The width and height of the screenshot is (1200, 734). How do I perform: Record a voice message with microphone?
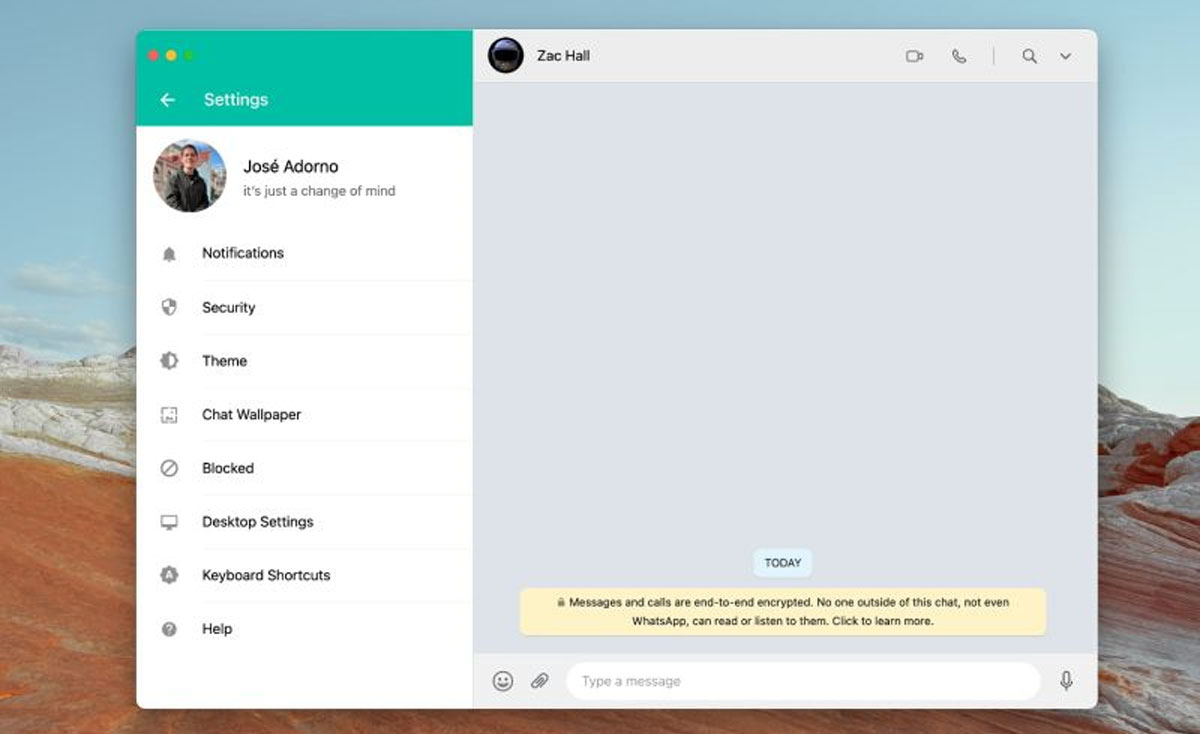(1066, 681)
